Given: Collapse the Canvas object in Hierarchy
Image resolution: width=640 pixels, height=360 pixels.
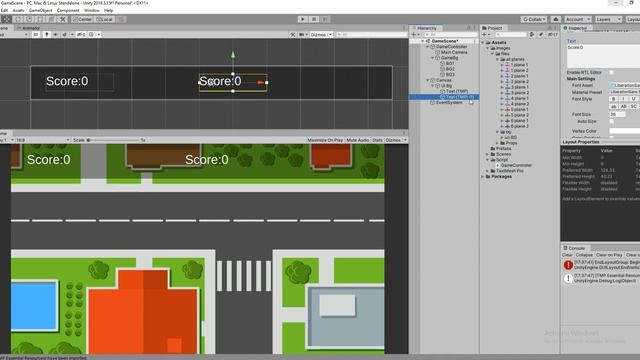Looking at the screenshot, I should [x=428, y=80].
